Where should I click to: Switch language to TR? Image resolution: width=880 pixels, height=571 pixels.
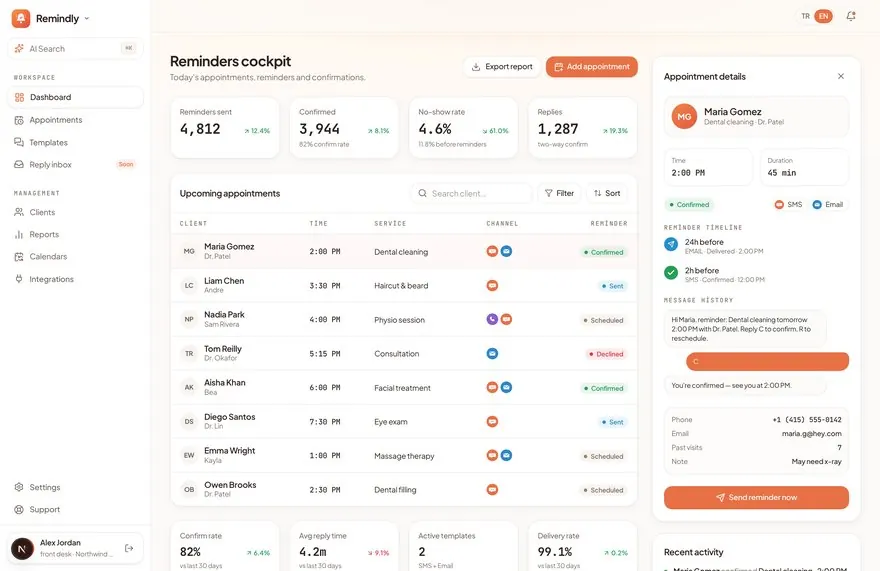(805, 16)
